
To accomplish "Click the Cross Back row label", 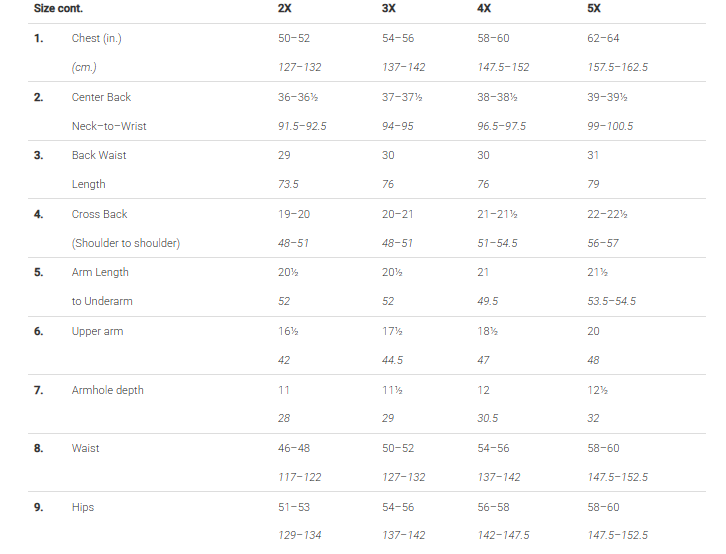I will pyautogui.click(x=99, y=214).
